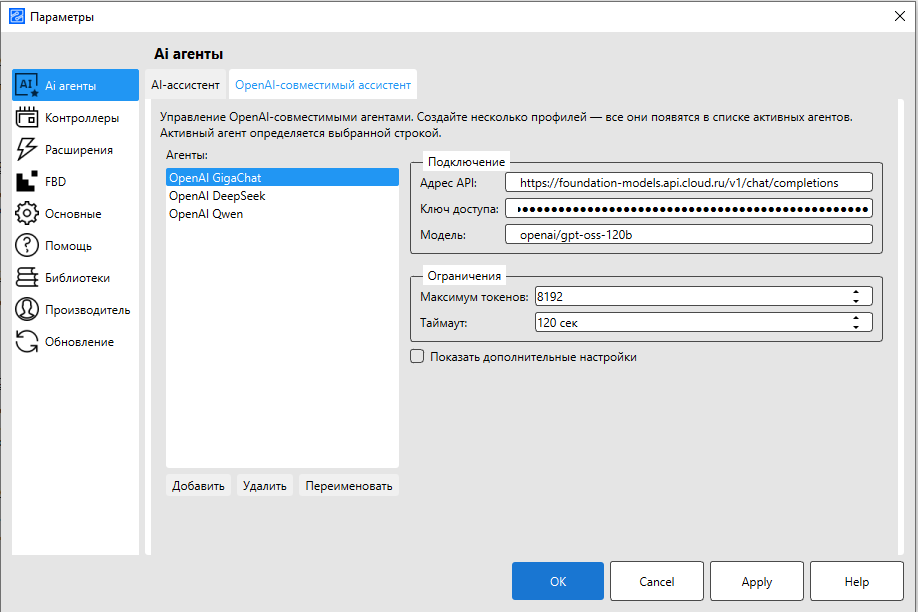The width and height of the screenshot is (918, 612).
Task: Click the Удалить button
Action: 265,486
